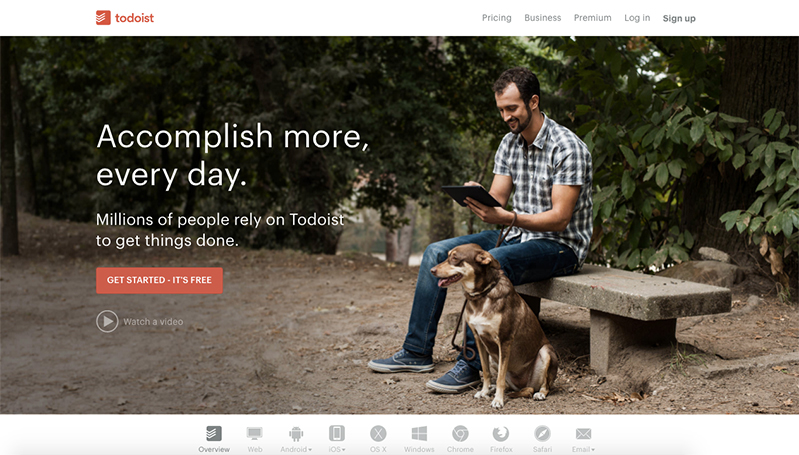Choose the Firefox browser icon
799x455 pixels.
pyautogui.click(x=501, y=434)
